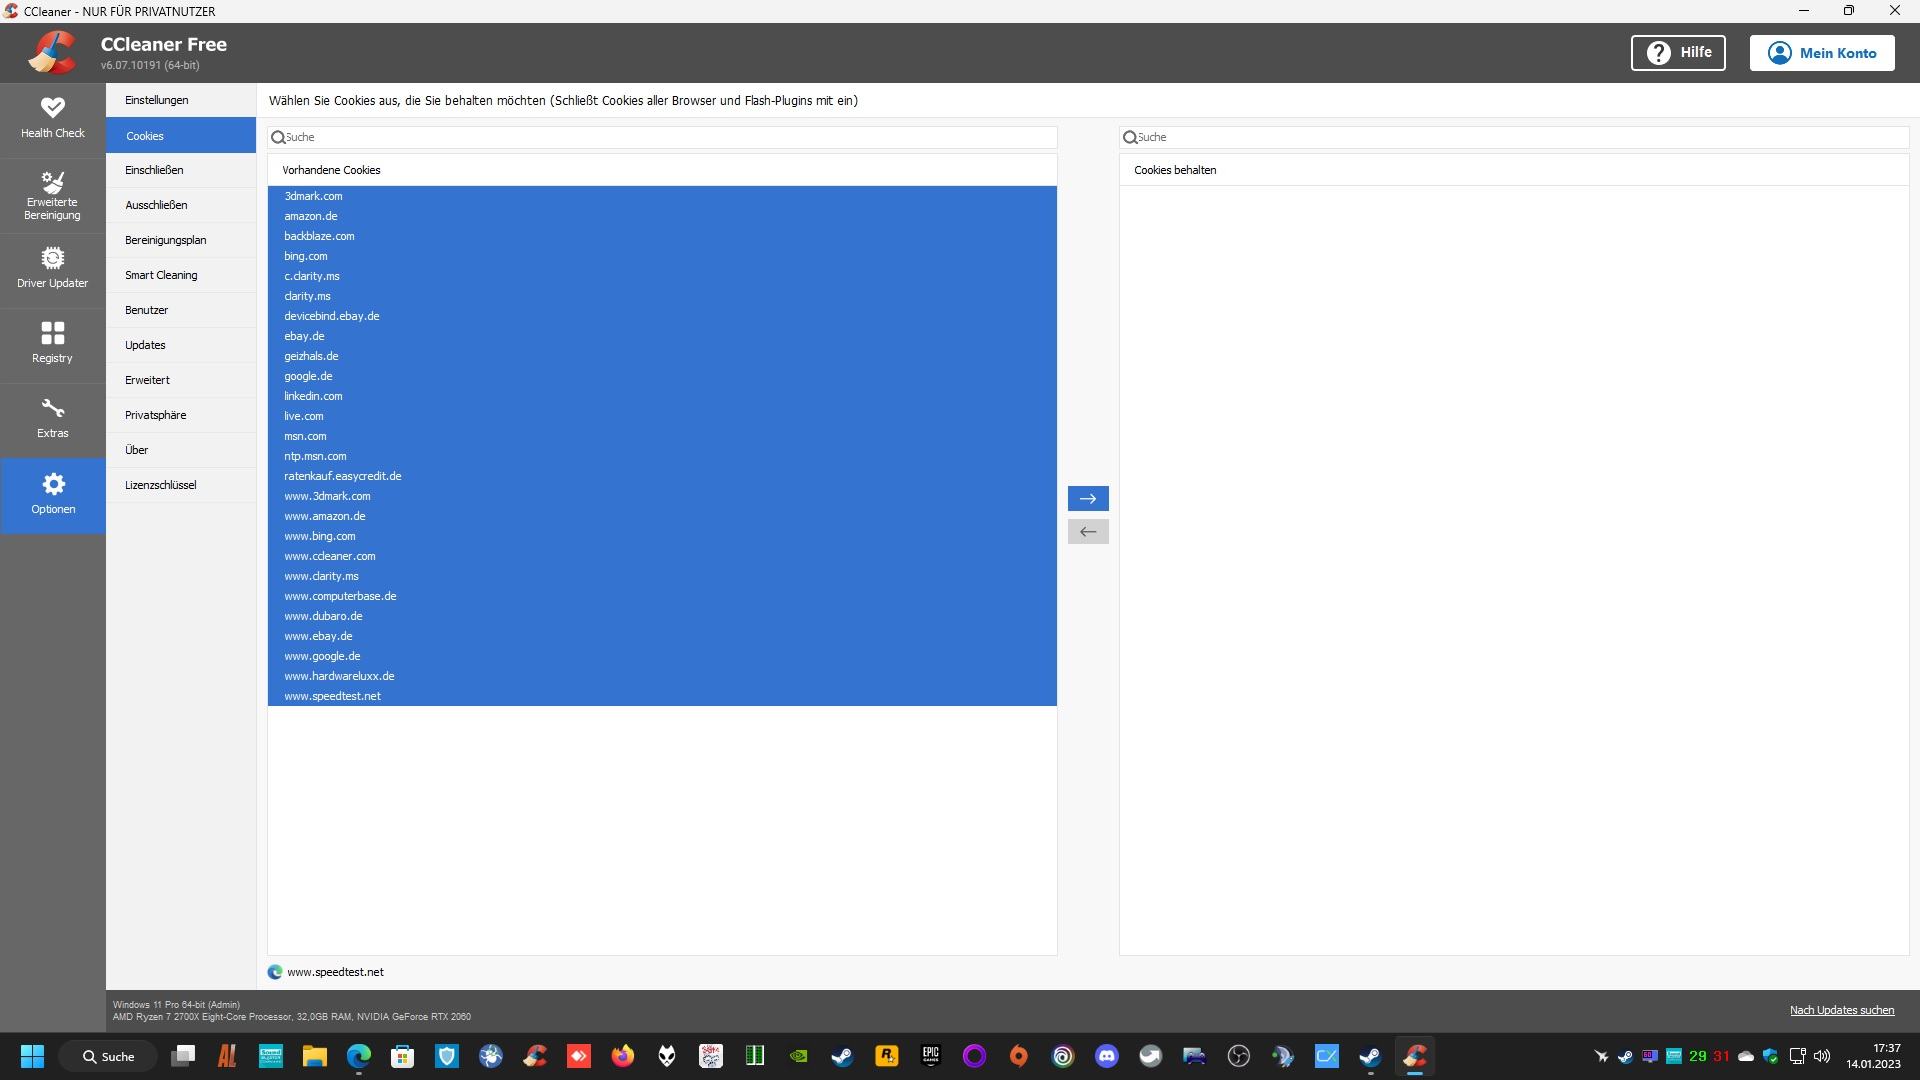Click the CCleaner logo in header
The height and width of the screenshot is (1080, 1920).
point(52,53)
